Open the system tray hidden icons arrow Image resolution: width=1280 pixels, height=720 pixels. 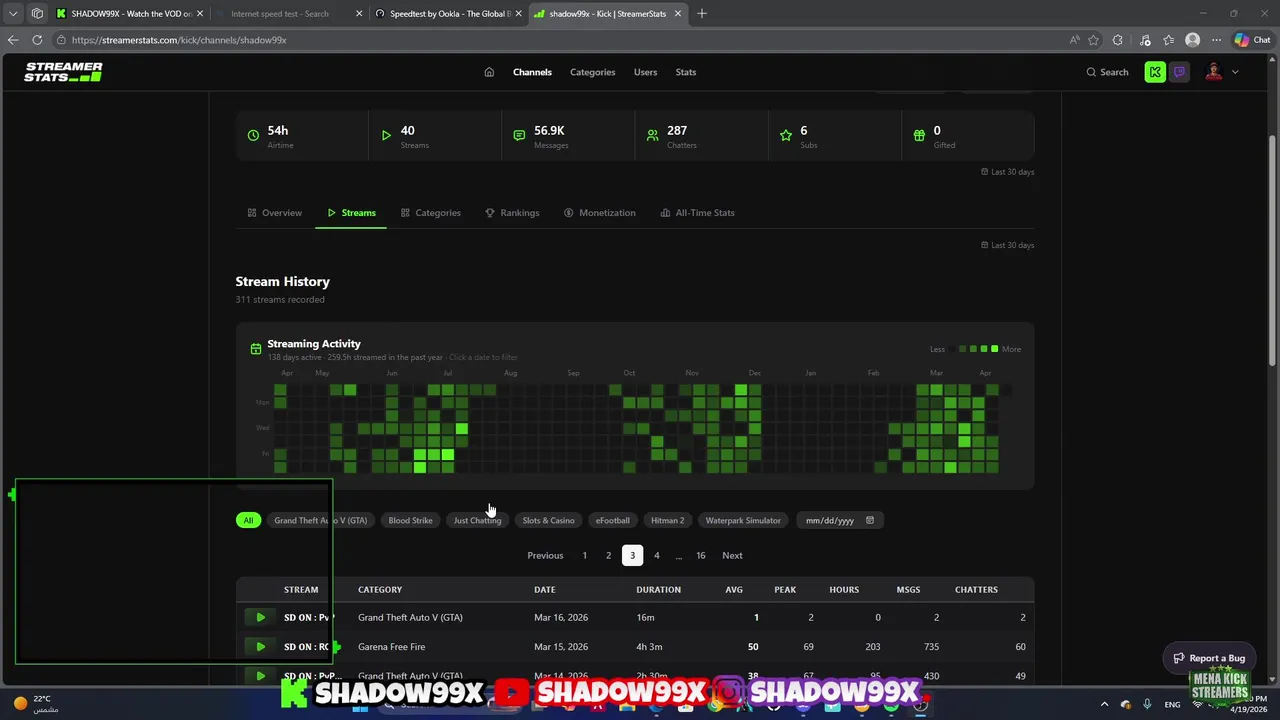click(1104, 704)
